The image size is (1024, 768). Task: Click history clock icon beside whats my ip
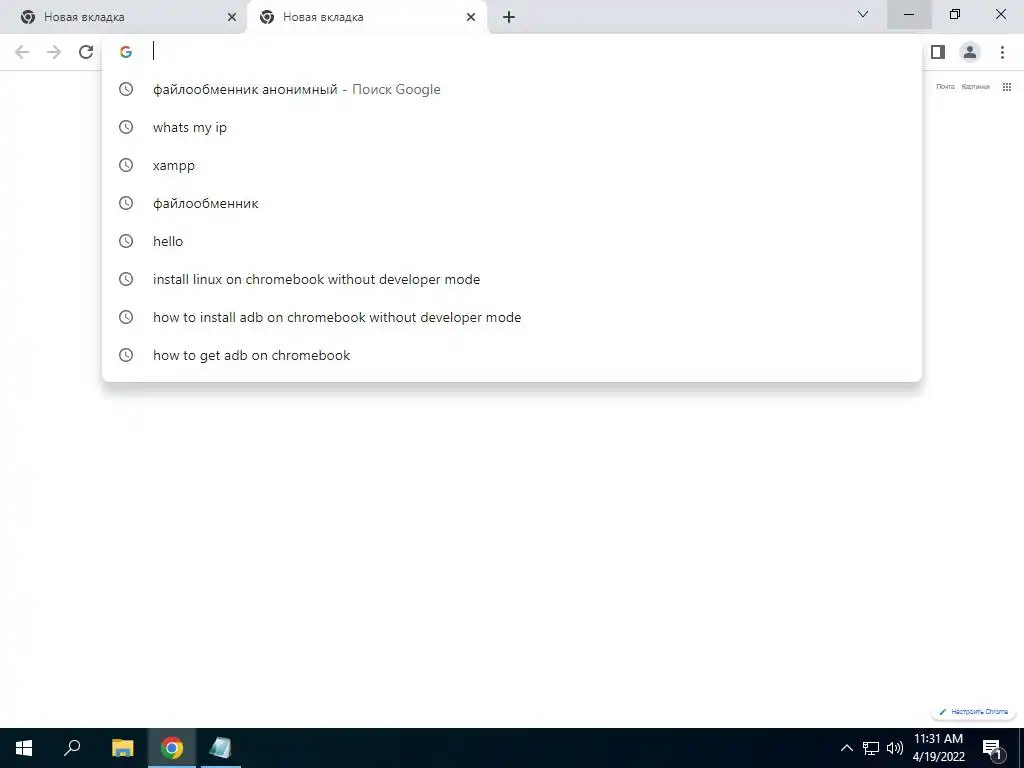pos(126,127)
